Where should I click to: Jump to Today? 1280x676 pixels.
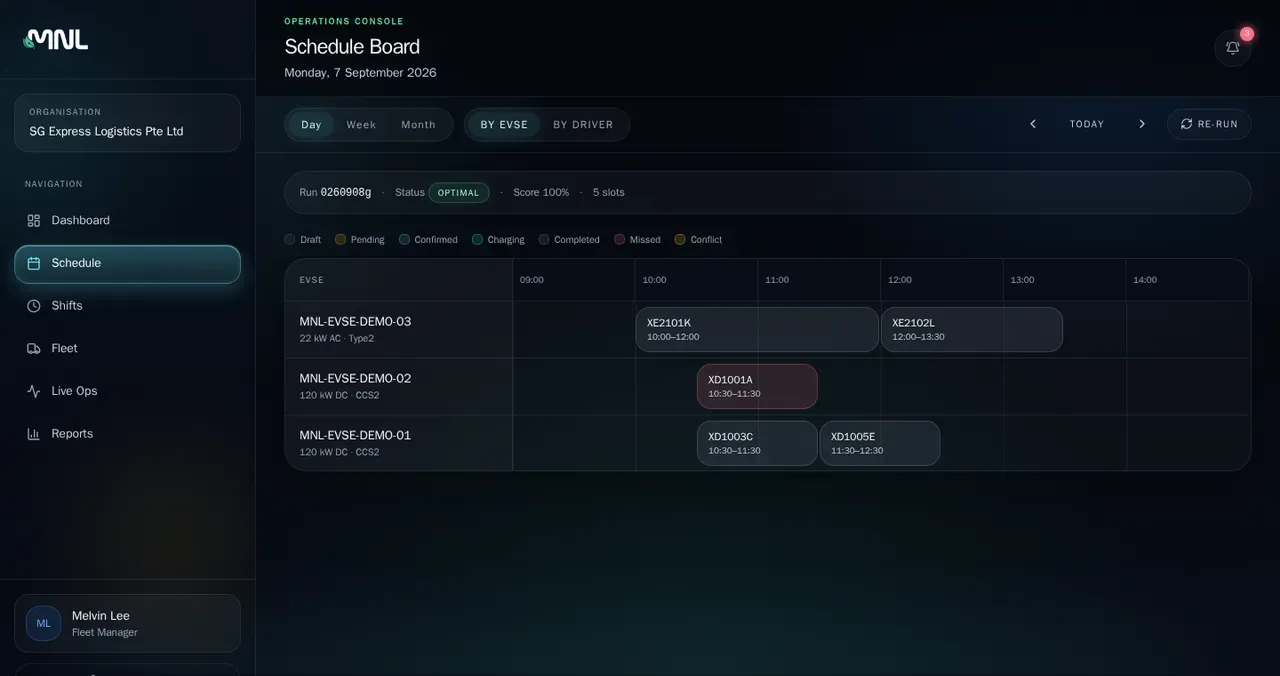pos(1087,124)
